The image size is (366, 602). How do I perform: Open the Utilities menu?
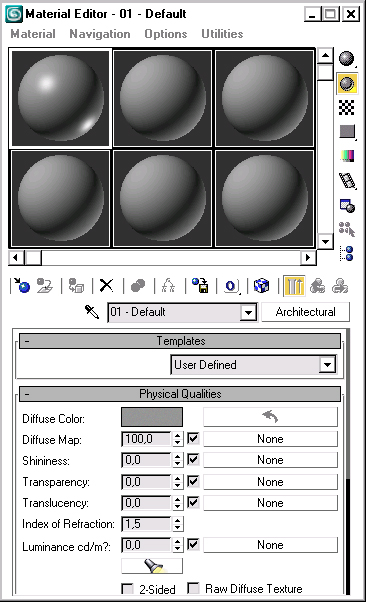(222, 34)
